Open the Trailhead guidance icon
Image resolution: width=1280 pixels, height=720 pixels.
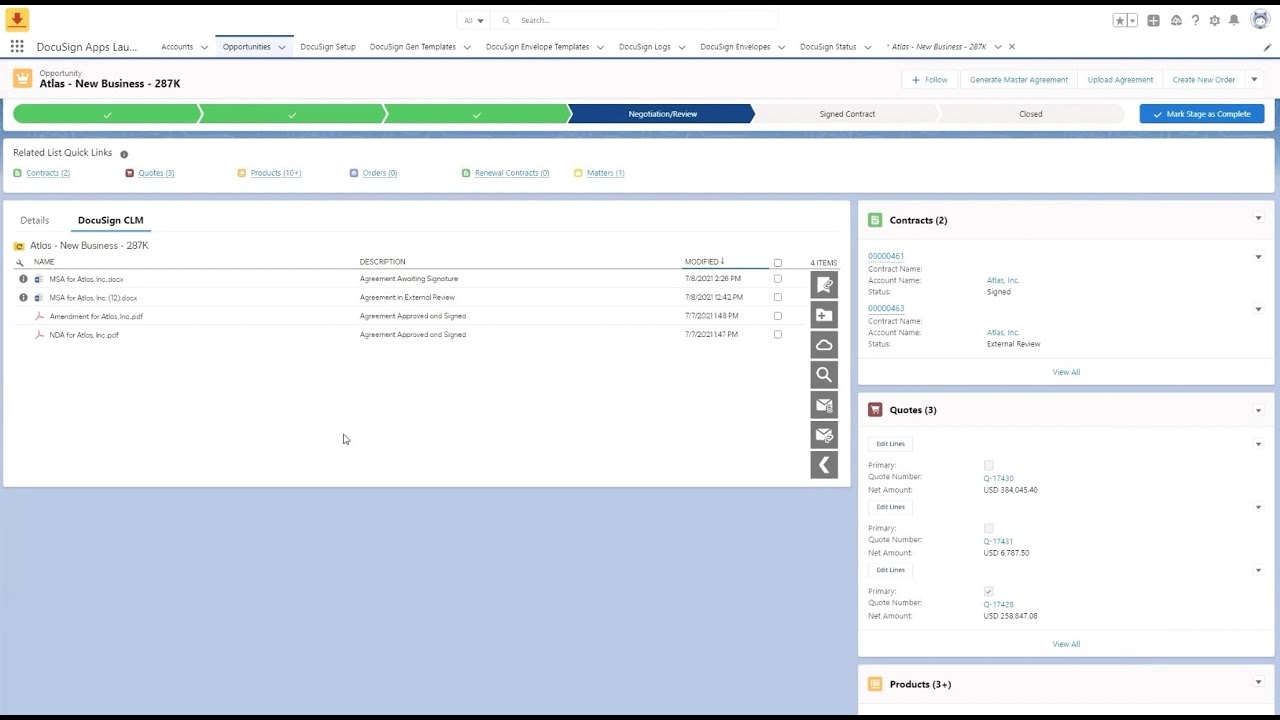click(x=1176, y=20)
